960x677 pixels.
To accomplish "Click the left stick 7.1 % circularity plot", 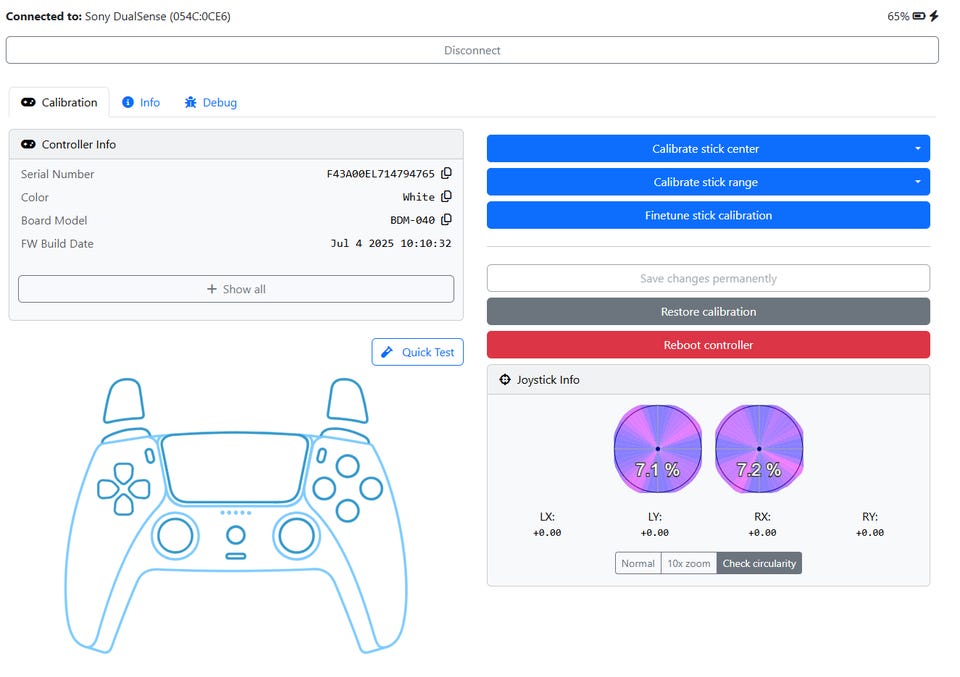I will click(658, 449).
